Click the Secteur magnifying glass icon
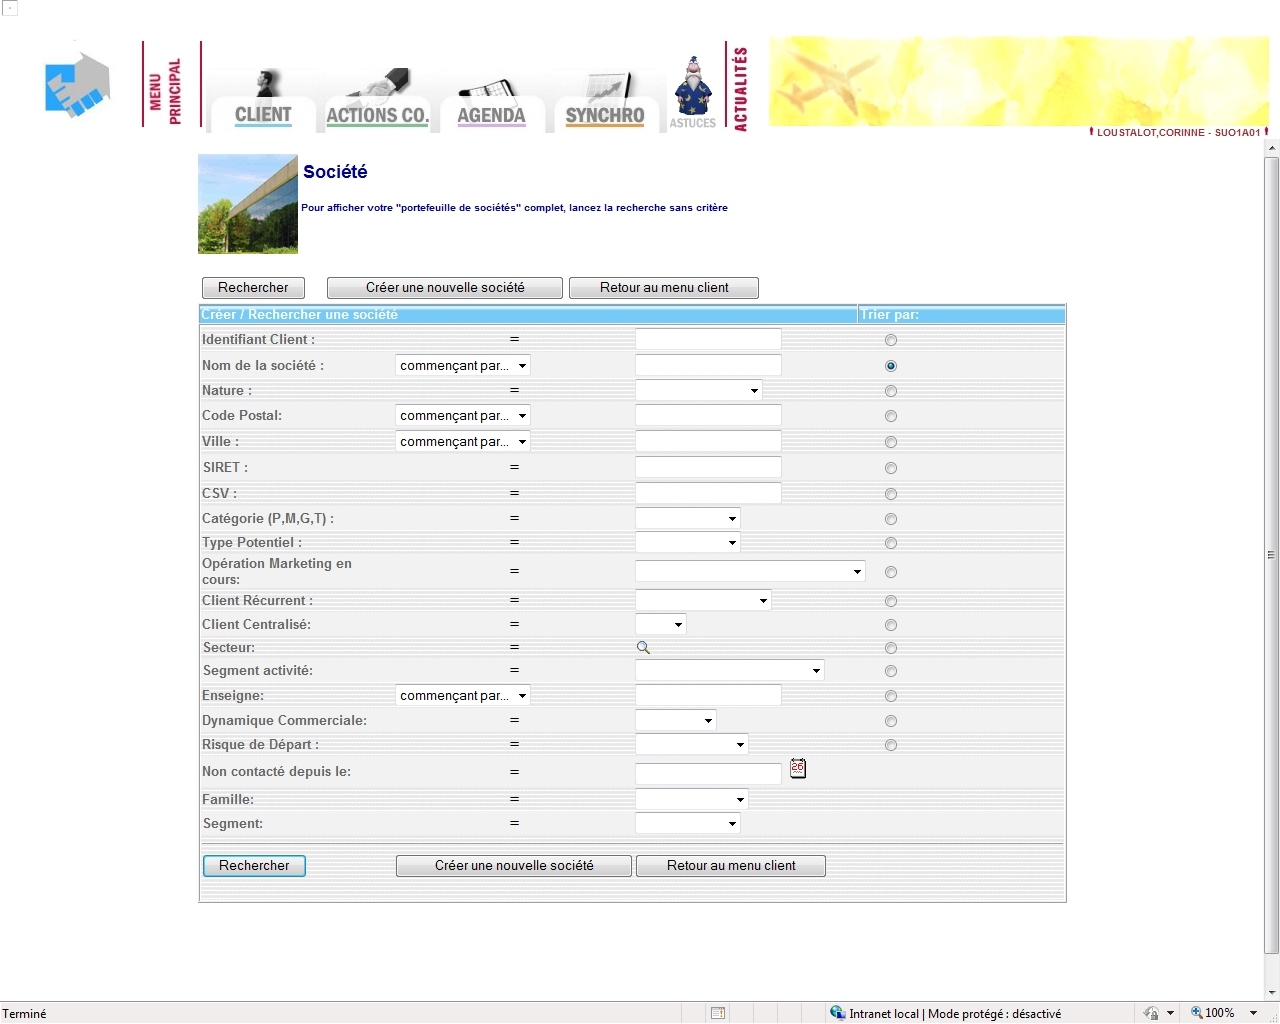Screen dimensions: 1280x1024 pyautogui.click(x=643, y=648)
